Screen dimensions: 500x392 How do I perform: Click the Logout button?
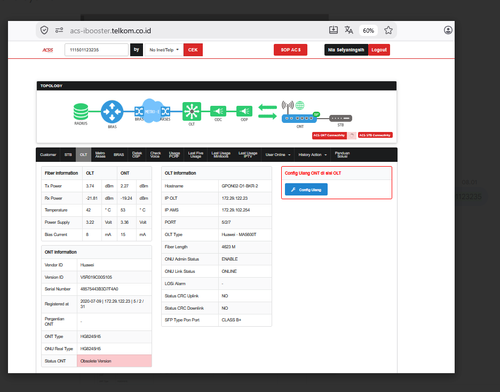[x=379, y=50]
